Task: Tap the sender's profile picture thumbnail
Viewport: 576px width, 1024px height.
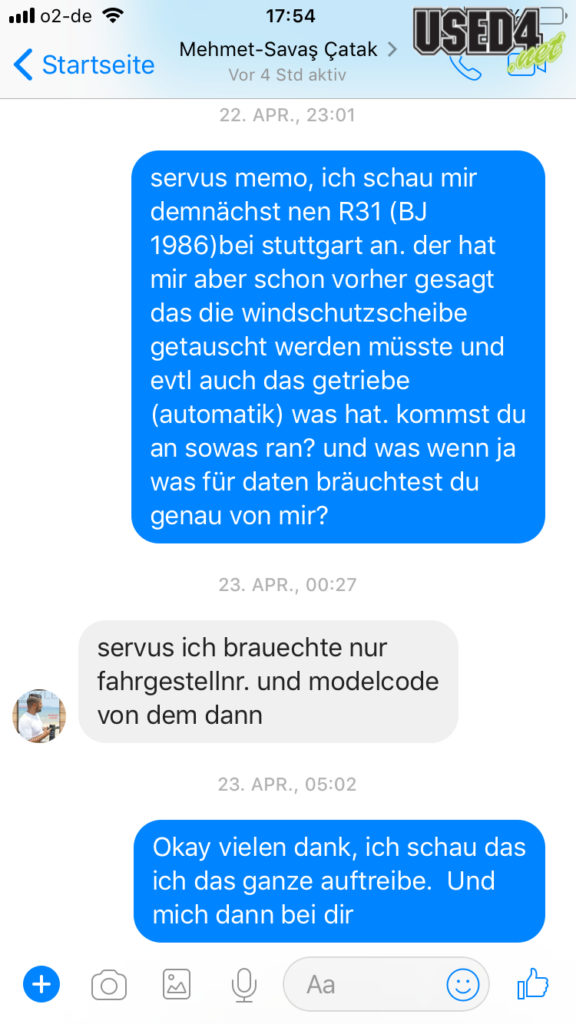Action: click(x=39, y=715)
